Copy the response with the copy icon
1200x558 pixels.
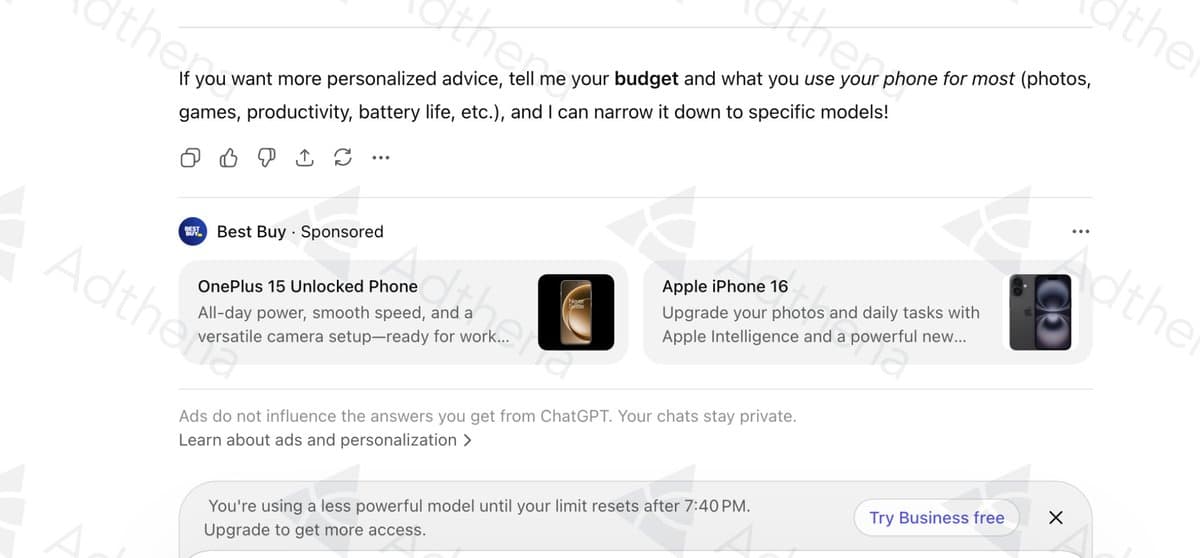(190, 158)
